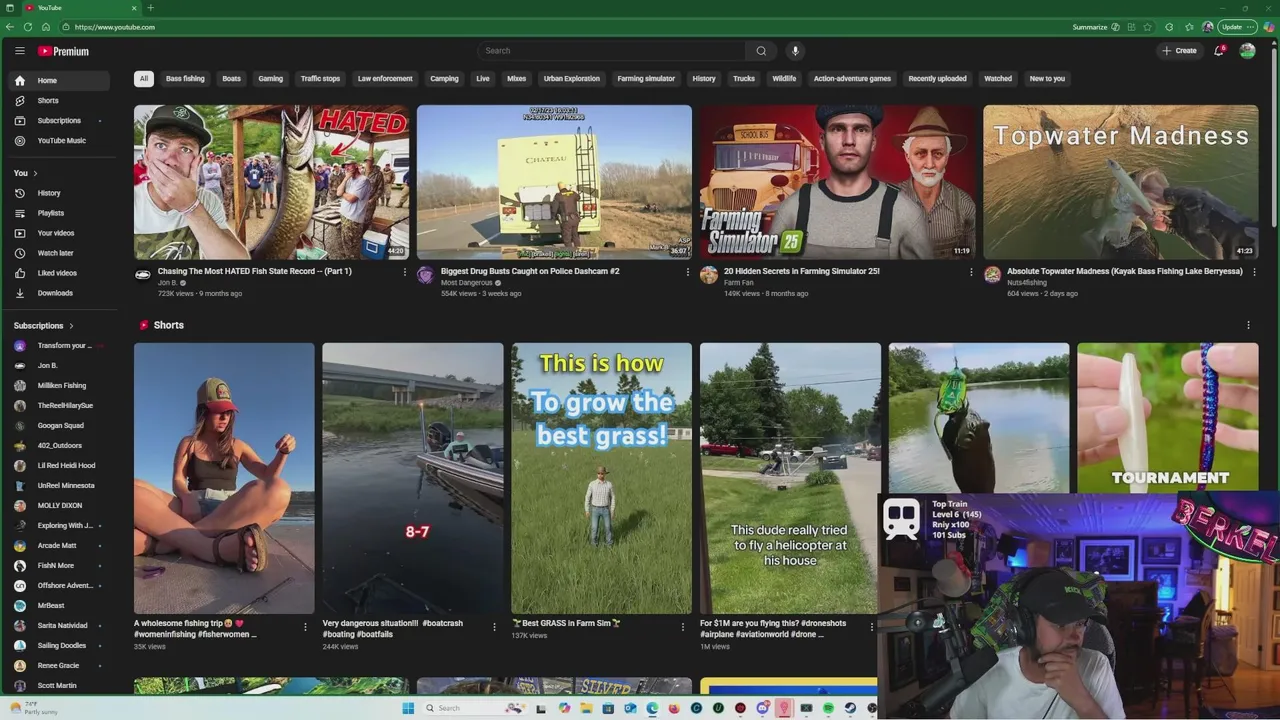This screenshot has width=1280, height=720.
Task: Open Milliken Fishing subscription channel
Action: coord(59,385)
